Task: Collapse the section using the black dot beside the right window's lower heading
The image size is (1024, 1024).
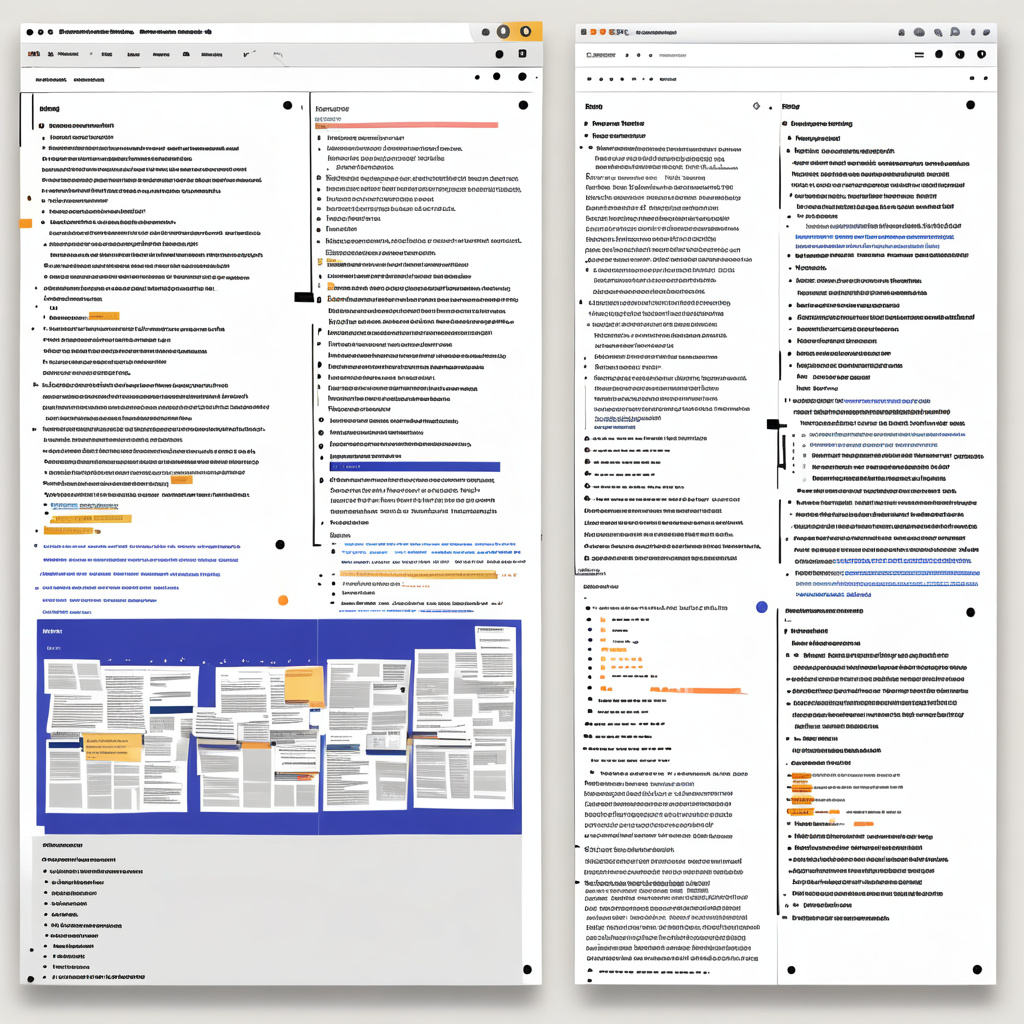Action: (970, 612)
